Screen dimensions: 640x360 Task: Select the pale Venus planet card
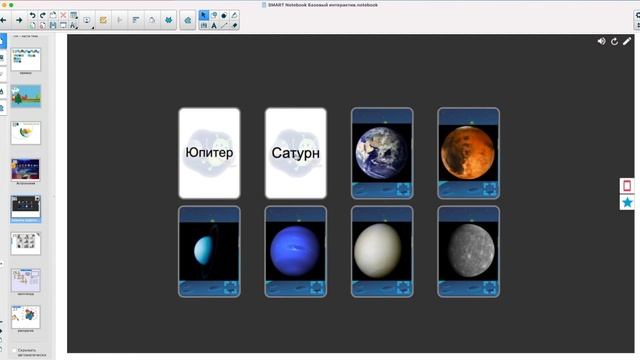pyautogui.click(x=382, y=251)
